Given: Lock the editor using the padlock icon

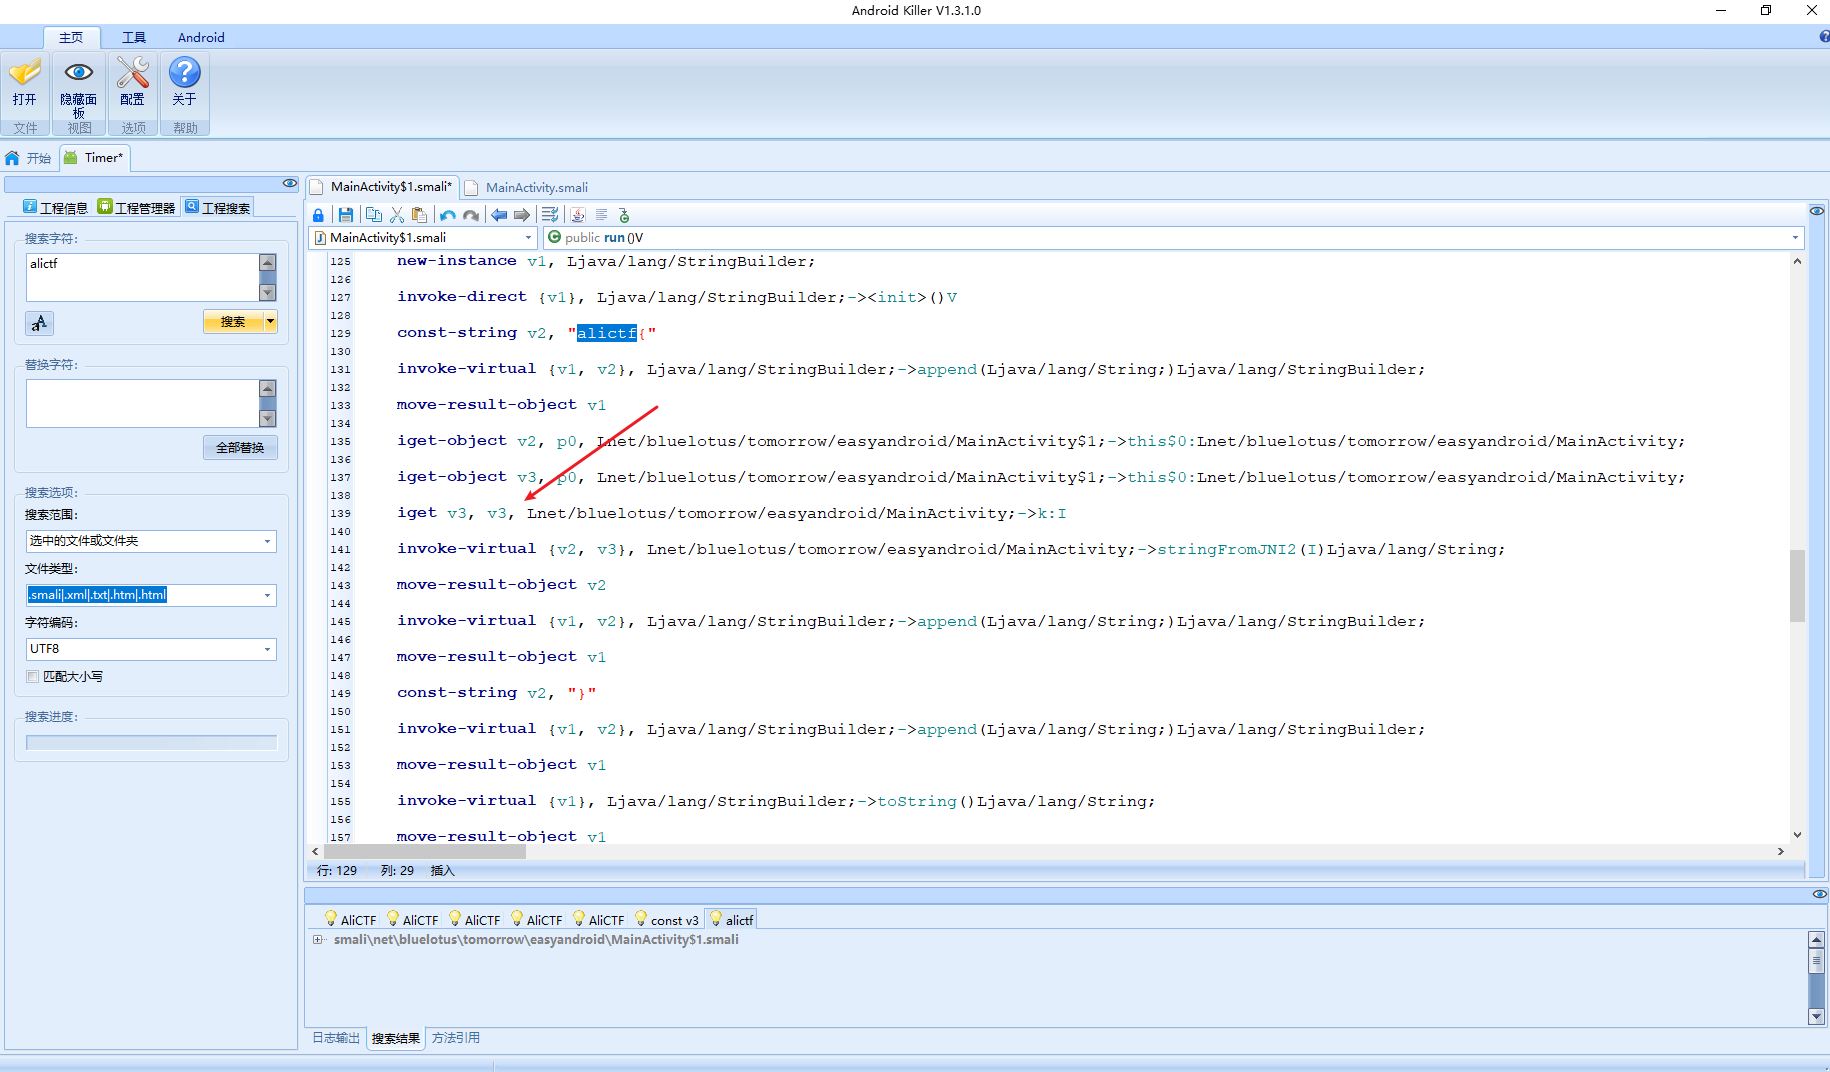Looking at the screenshot, I should (x=318, y=215).
